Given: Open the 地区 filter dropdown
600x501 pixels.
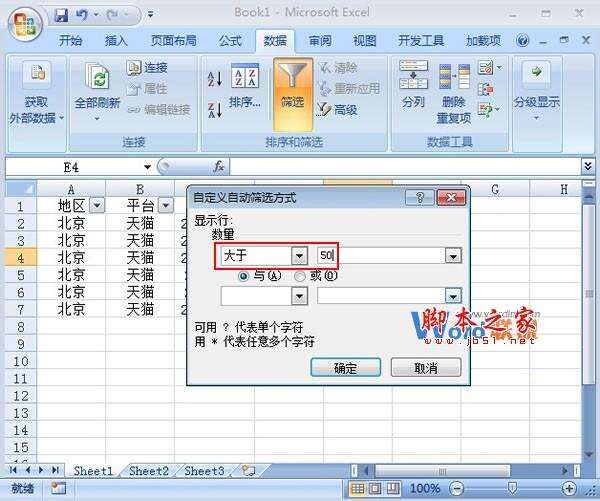Looking at the screenshot, I should 97,206.
